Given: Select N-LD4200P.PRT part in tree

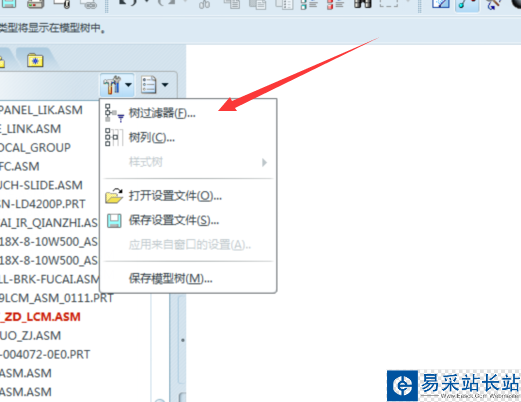Looking at the screenshot, I should tap(43, 204).
